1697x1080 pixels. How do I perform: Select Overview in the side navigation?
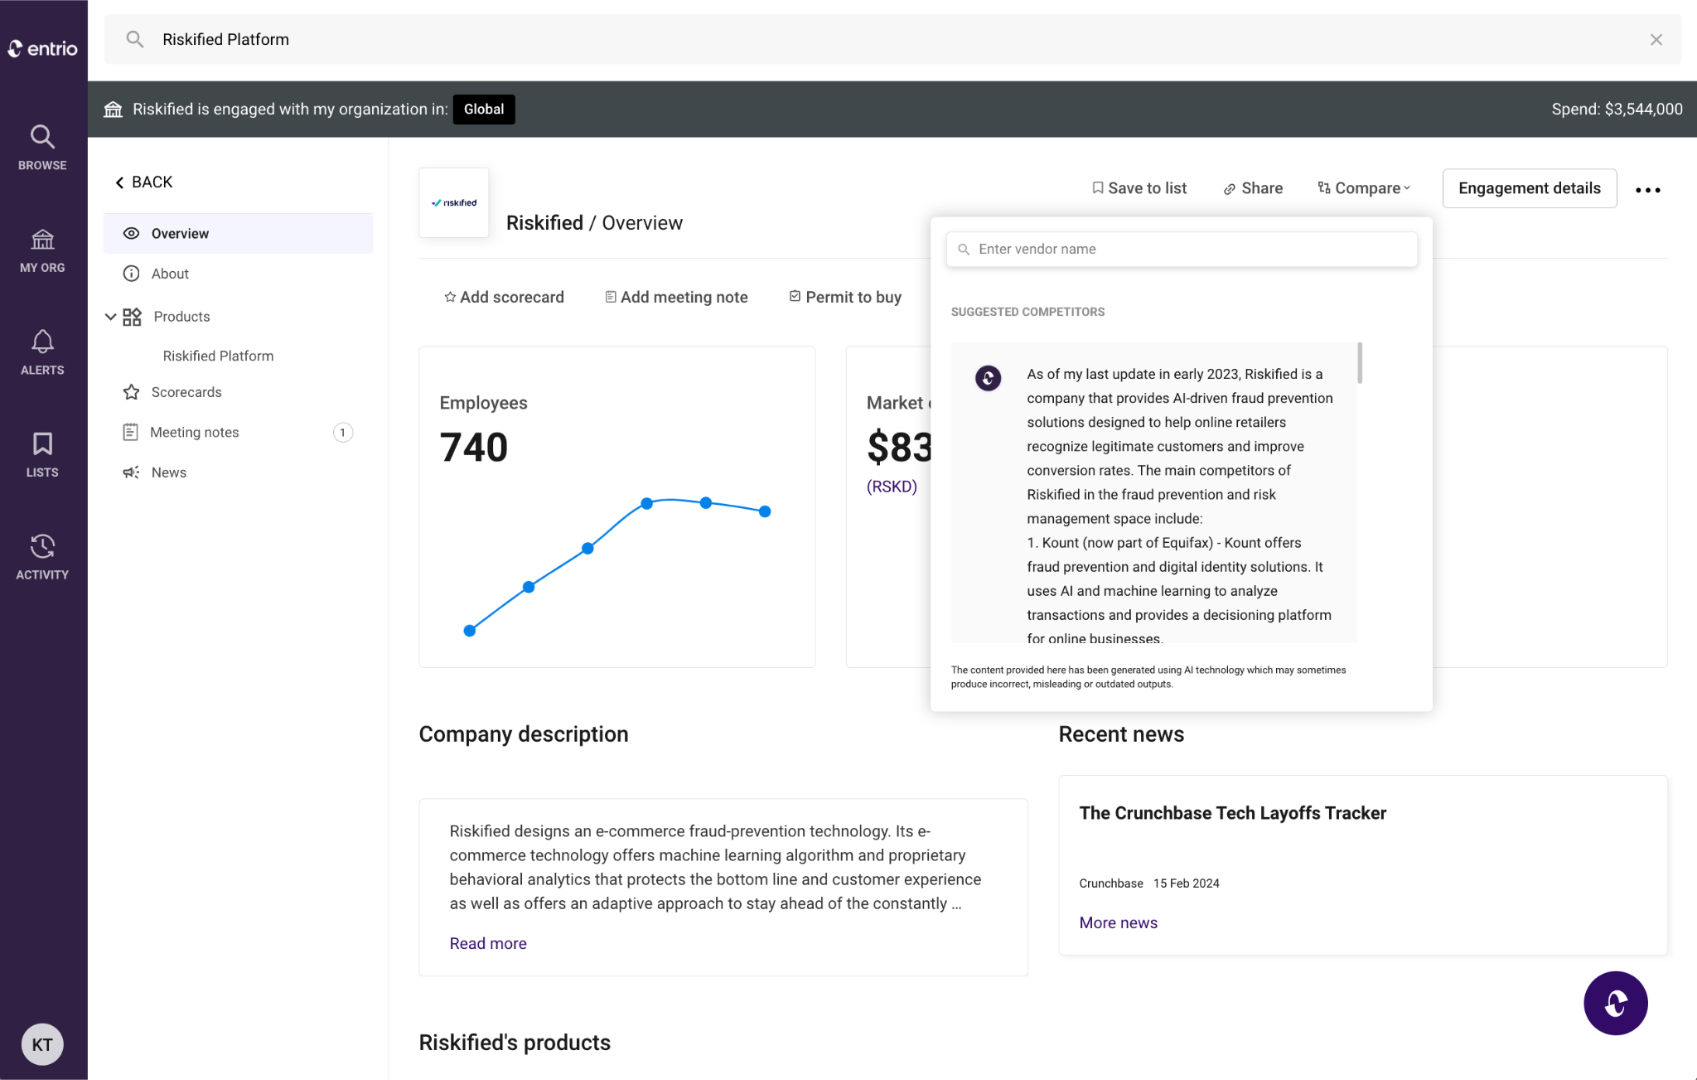coord(238,233)
